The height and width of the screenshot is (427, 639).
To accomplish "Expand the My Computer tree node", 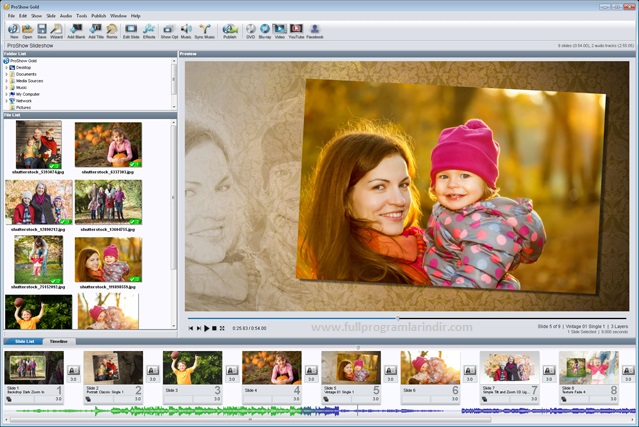I will click(x=6, y=94).
